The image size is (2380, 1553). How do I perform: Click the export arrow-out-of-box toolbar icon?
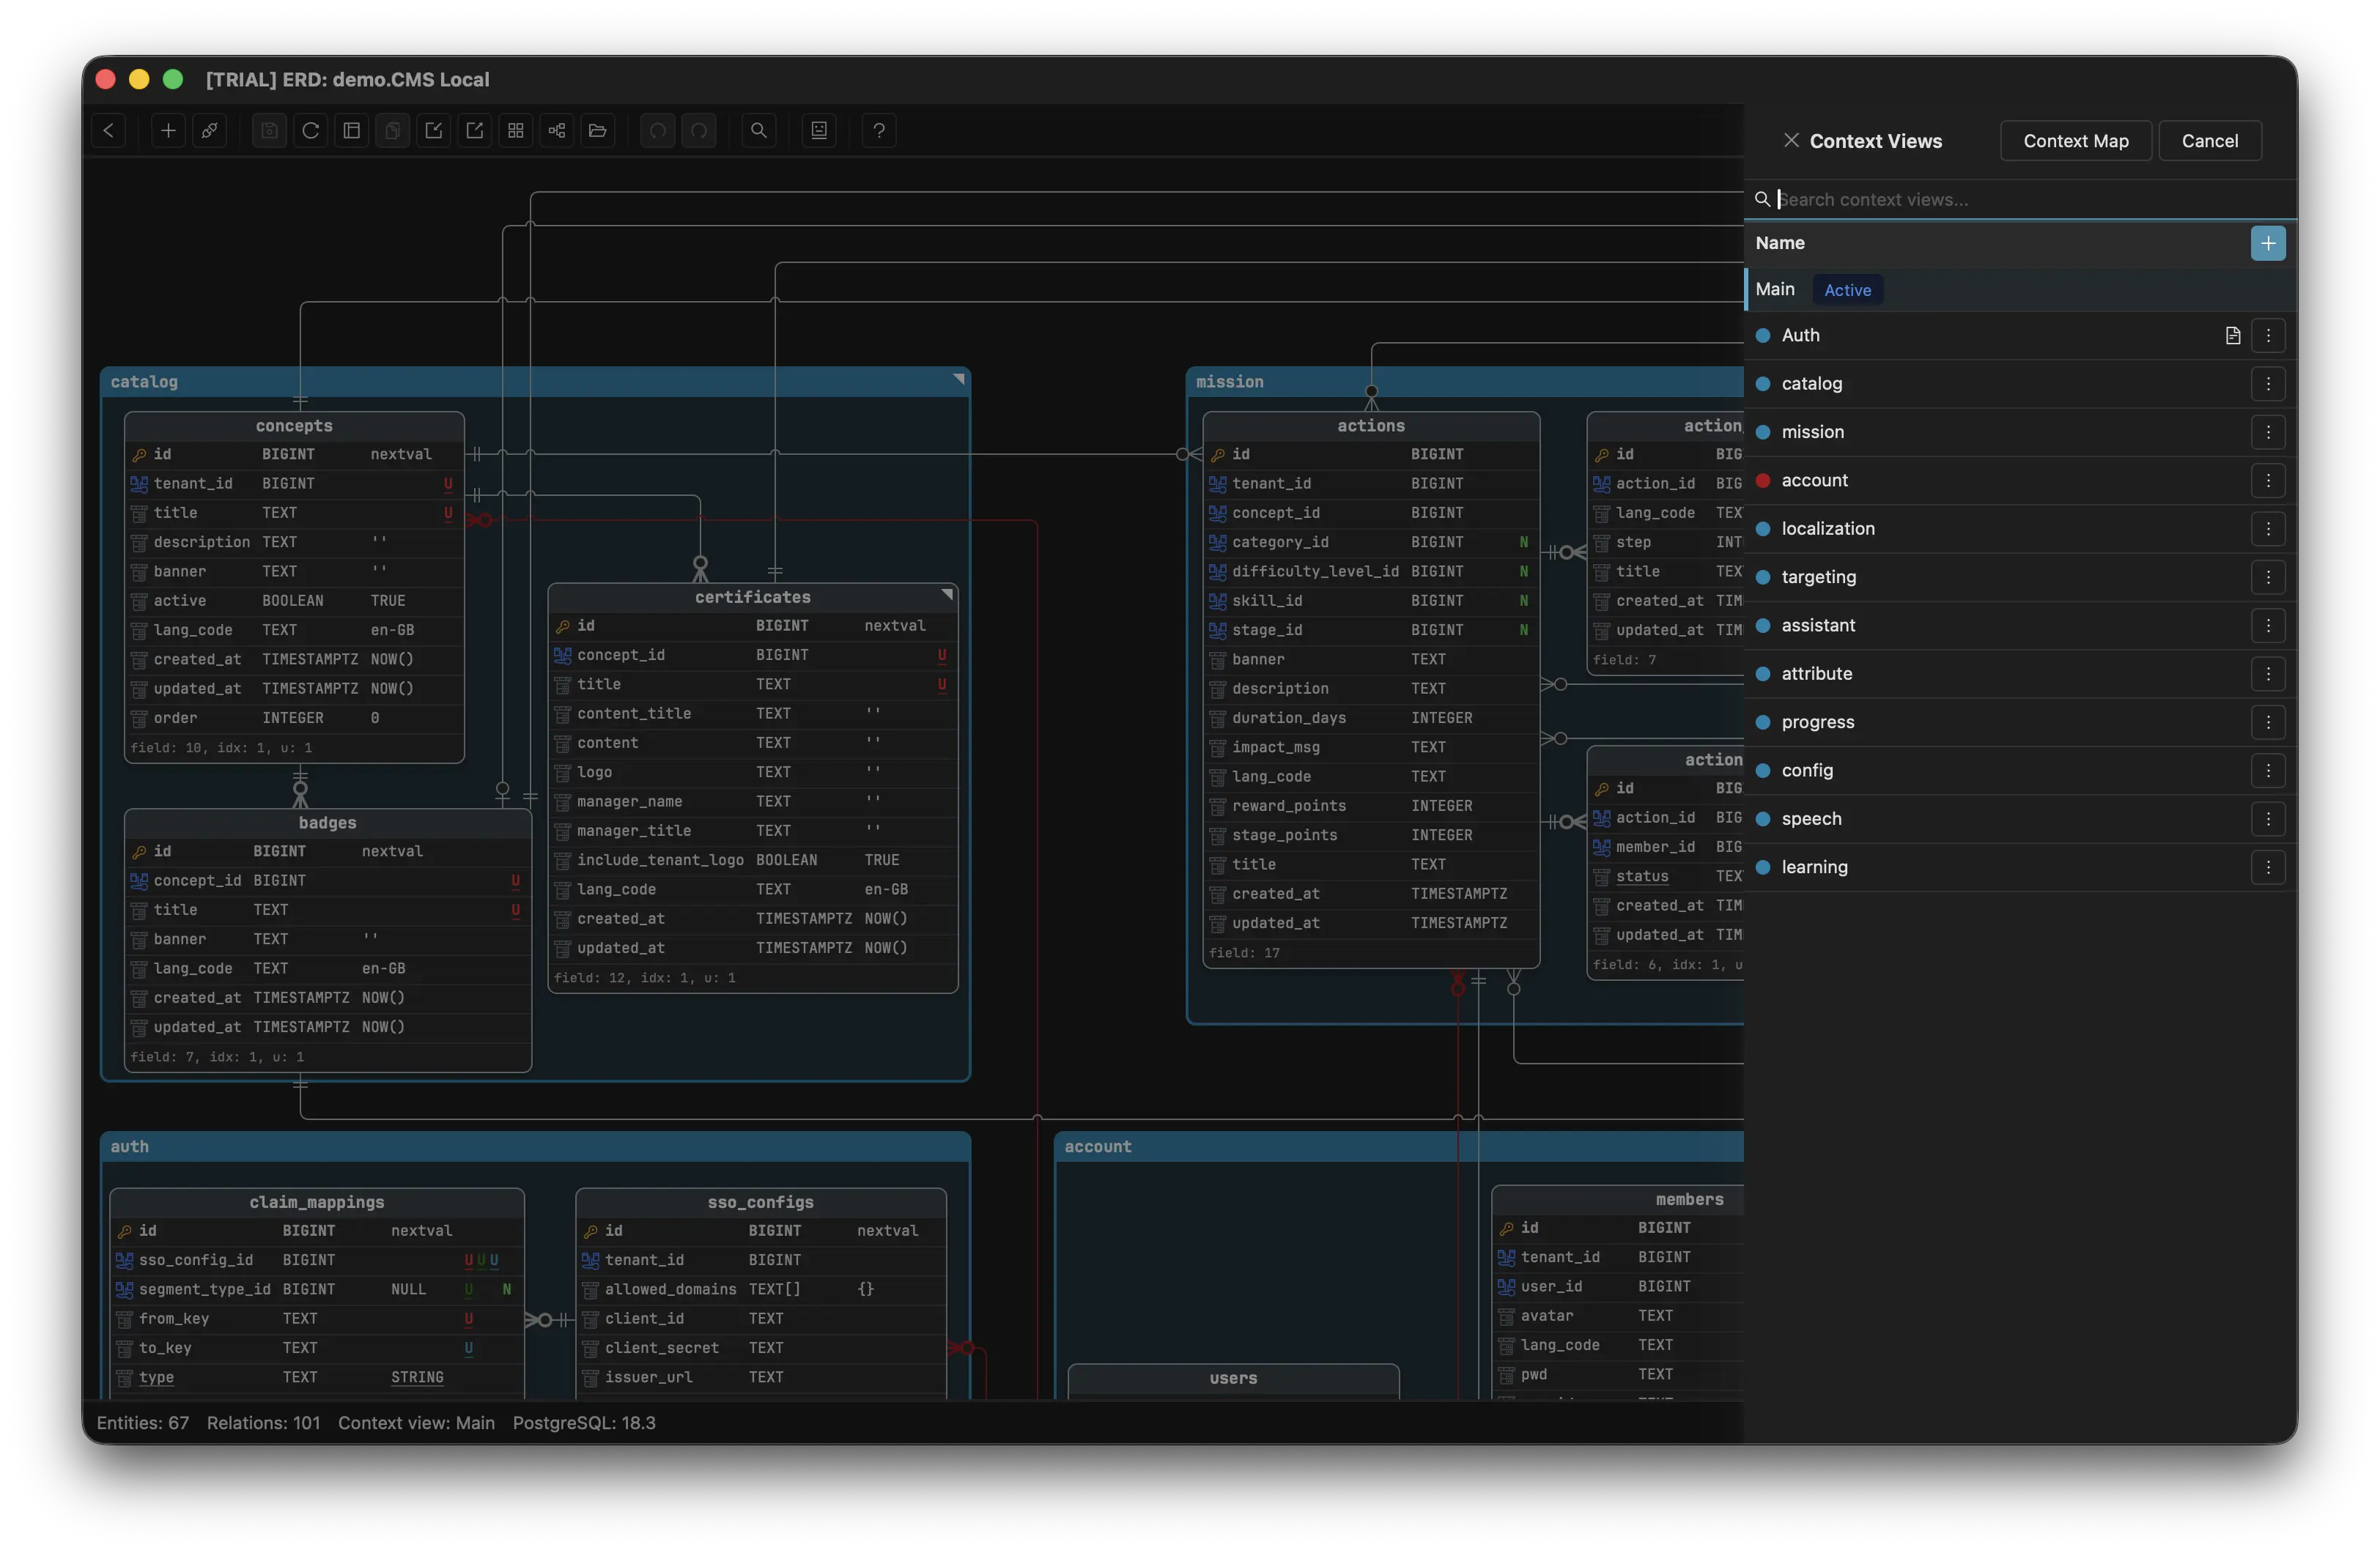(x=474, y=130)
